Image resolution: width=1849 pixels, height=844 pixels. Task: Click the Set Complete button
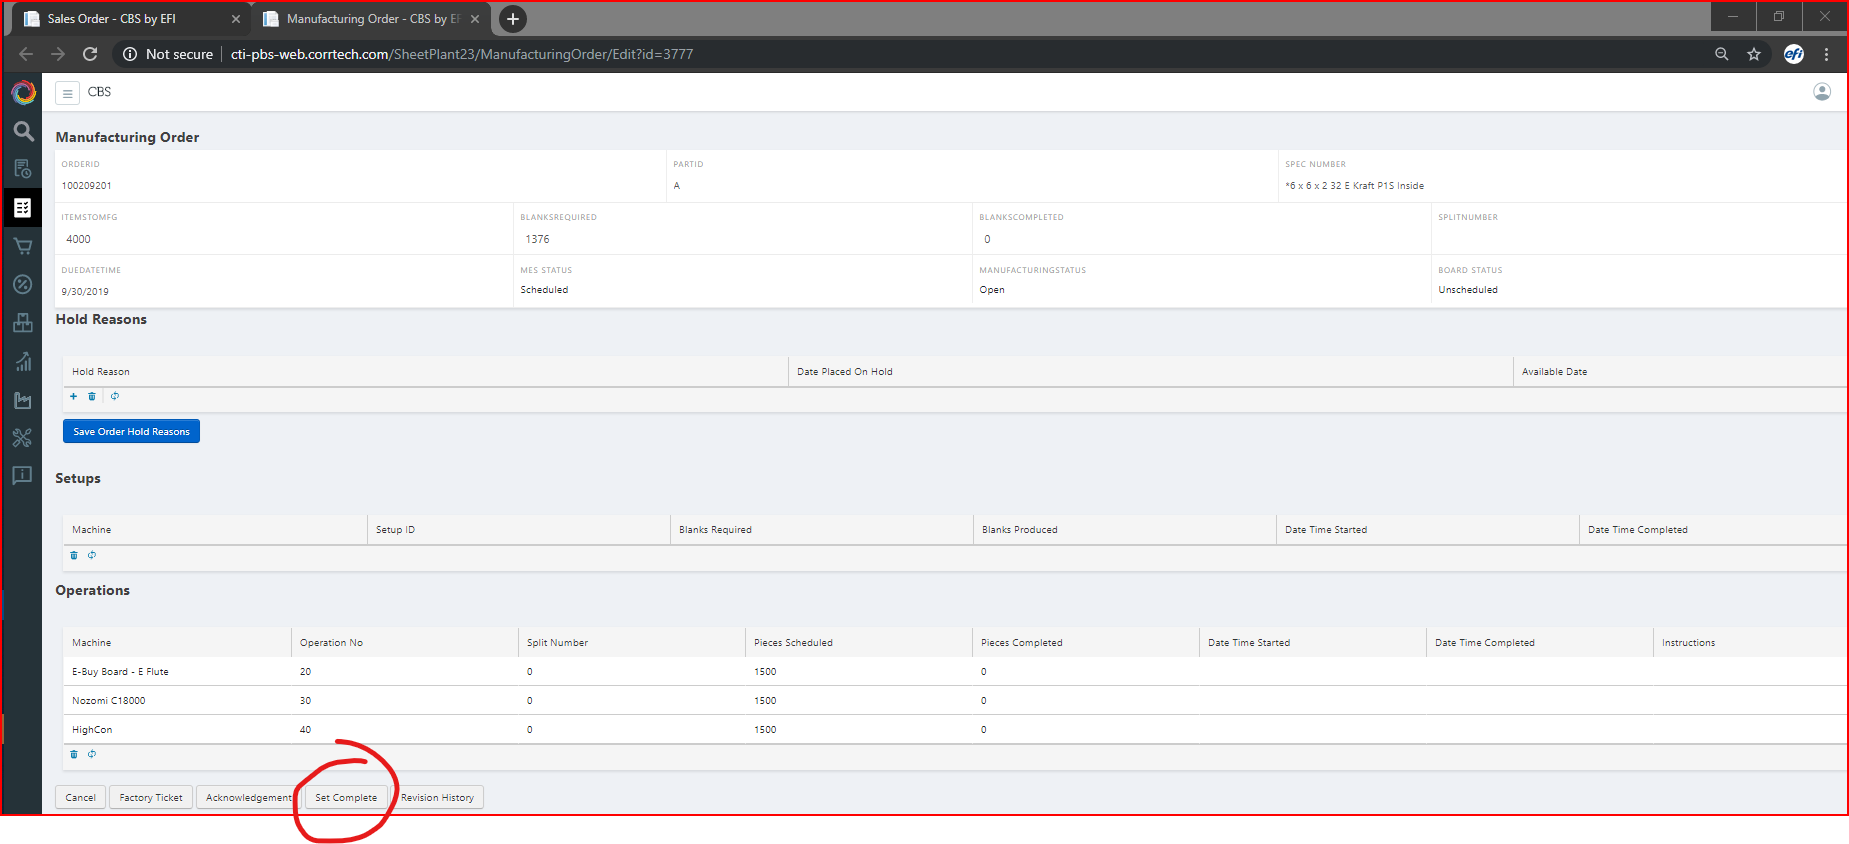point(346,797)
